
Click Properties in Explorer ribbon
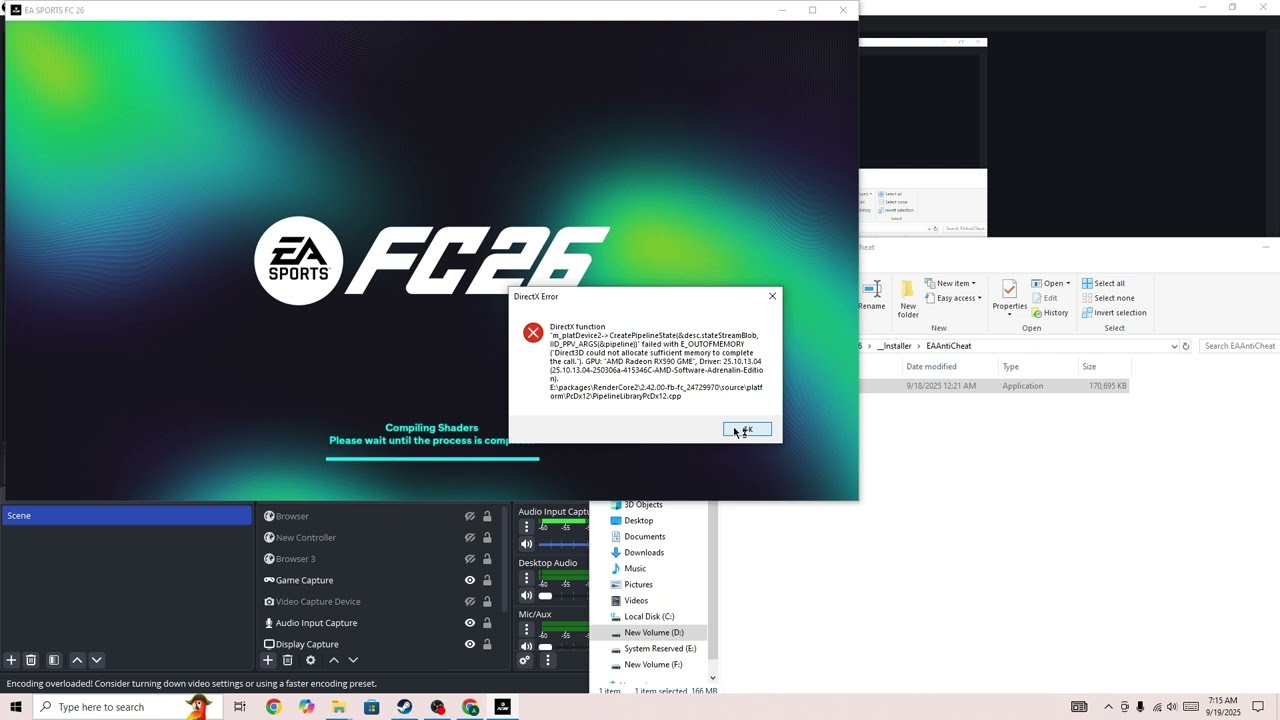(1009, 298)
